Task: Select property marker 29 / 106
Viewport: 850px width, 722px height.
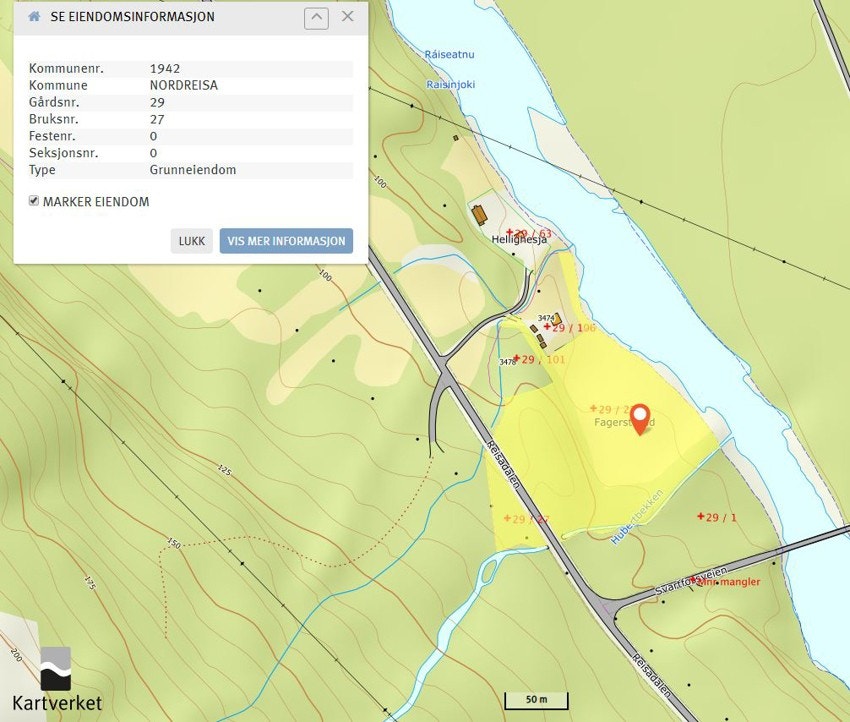Action: (569, 327)
